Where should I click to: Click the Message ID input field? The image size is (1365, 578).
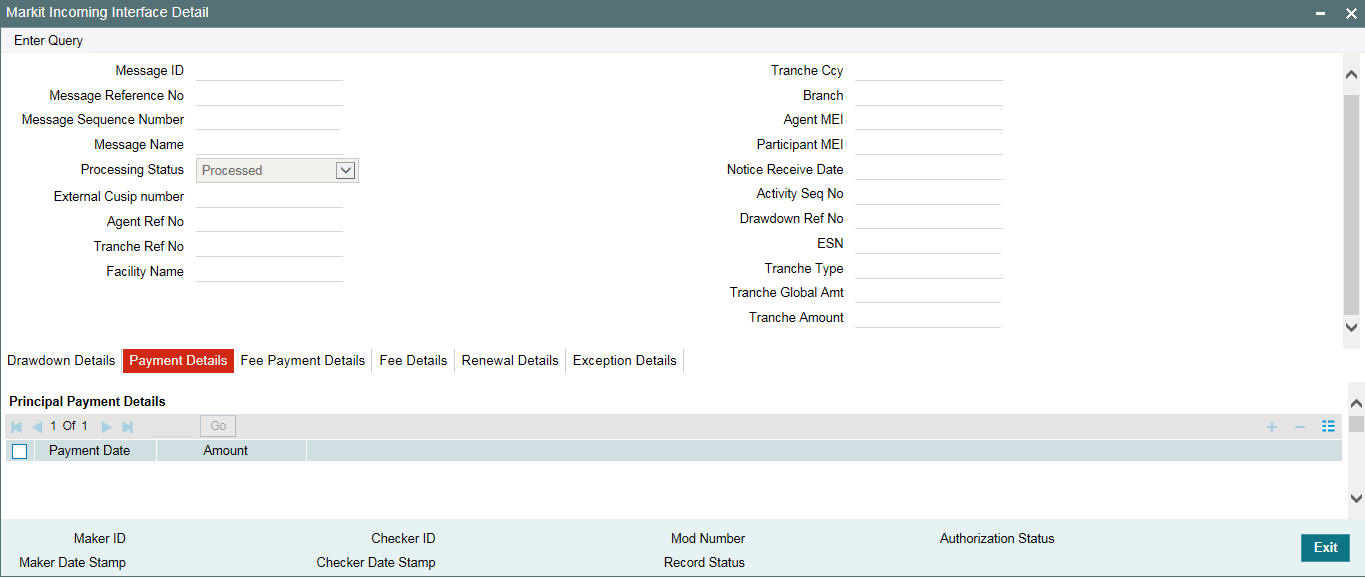click(269, 70)
